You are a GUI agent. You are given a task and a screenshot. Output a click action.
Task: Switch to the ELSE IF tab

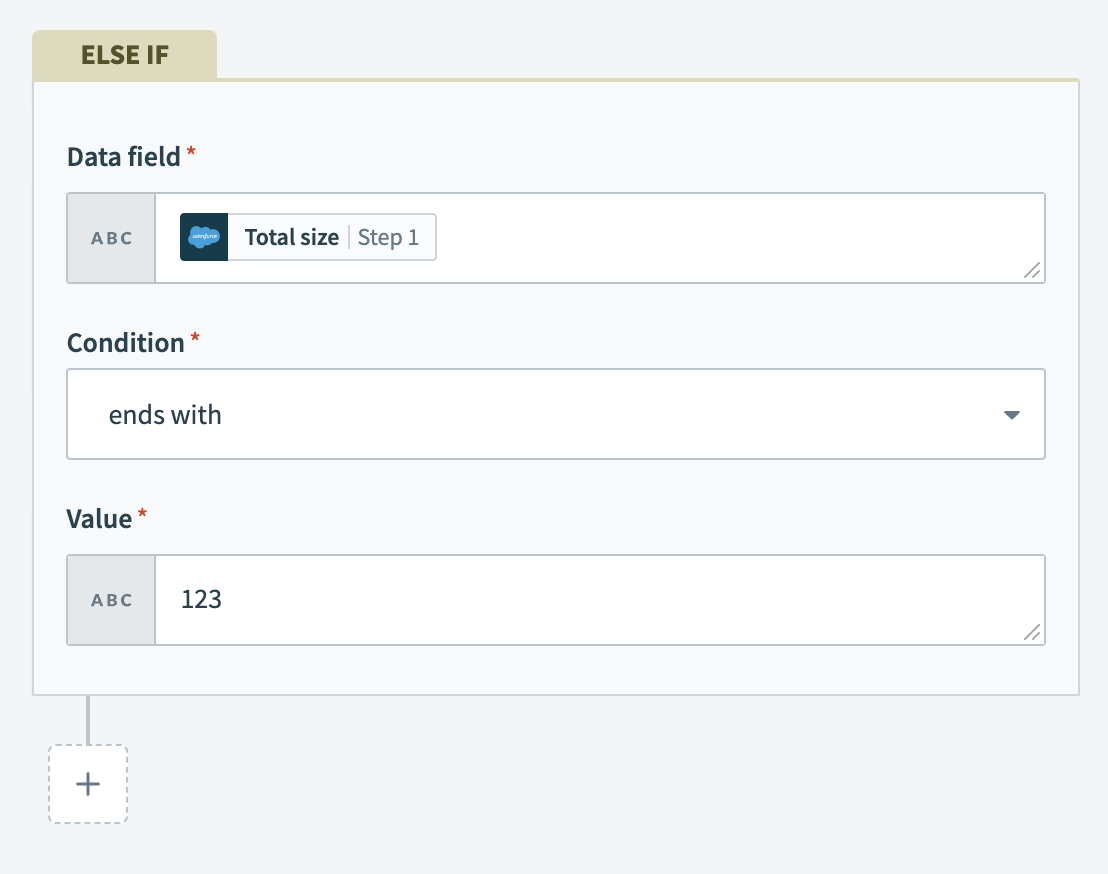(x=124, y=55)
